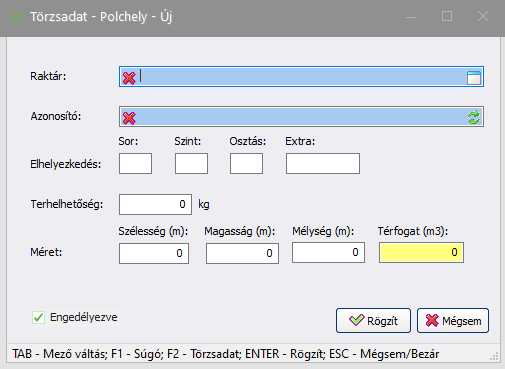The height and width of the screenshot is (369, 505).
Task: Click Mégsem button to cancel
Action: click(x=453, y=320)
